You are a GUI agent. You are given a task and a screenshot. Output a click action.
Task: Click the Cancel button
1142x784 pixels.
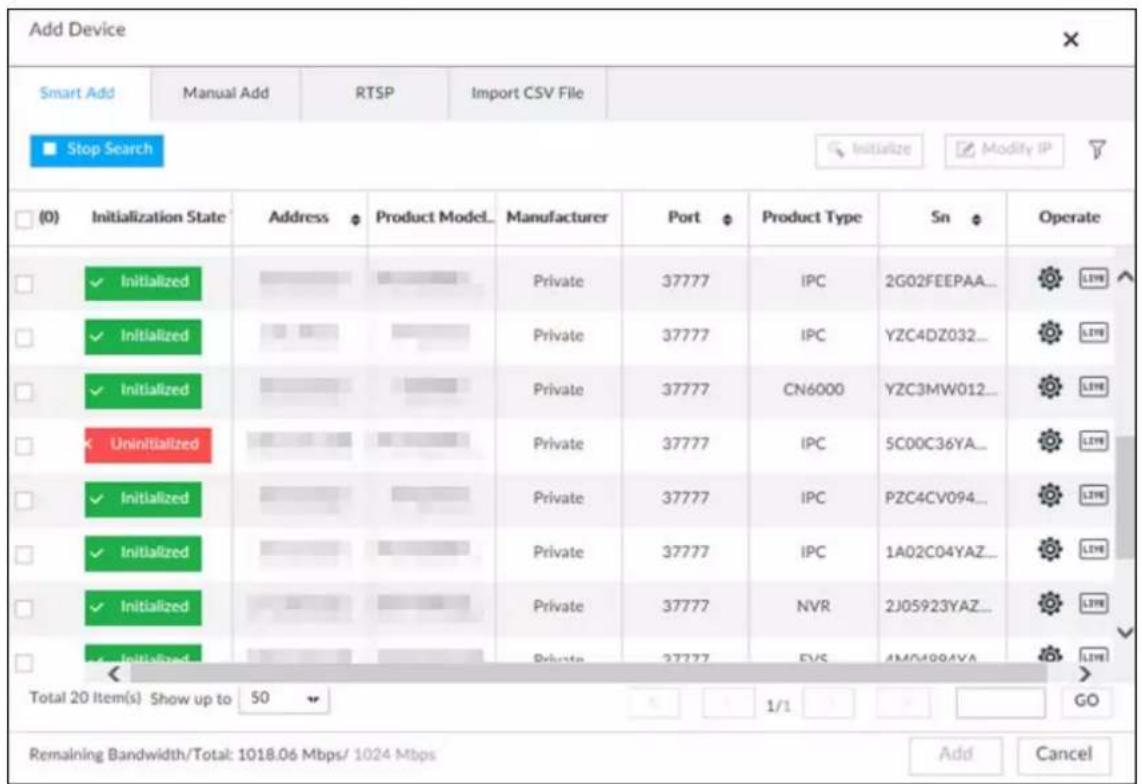click(1064, 754)
